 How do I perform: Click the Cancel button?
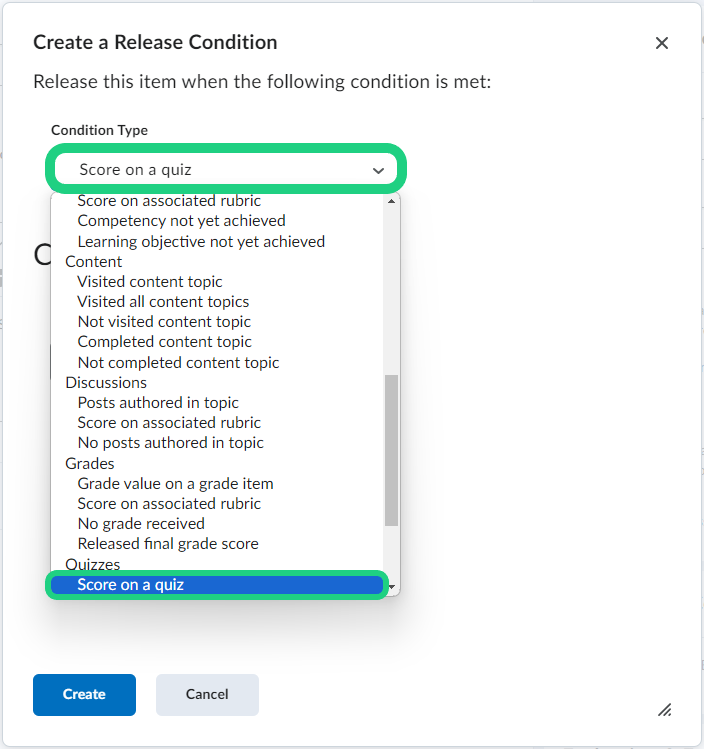[207, 694]
